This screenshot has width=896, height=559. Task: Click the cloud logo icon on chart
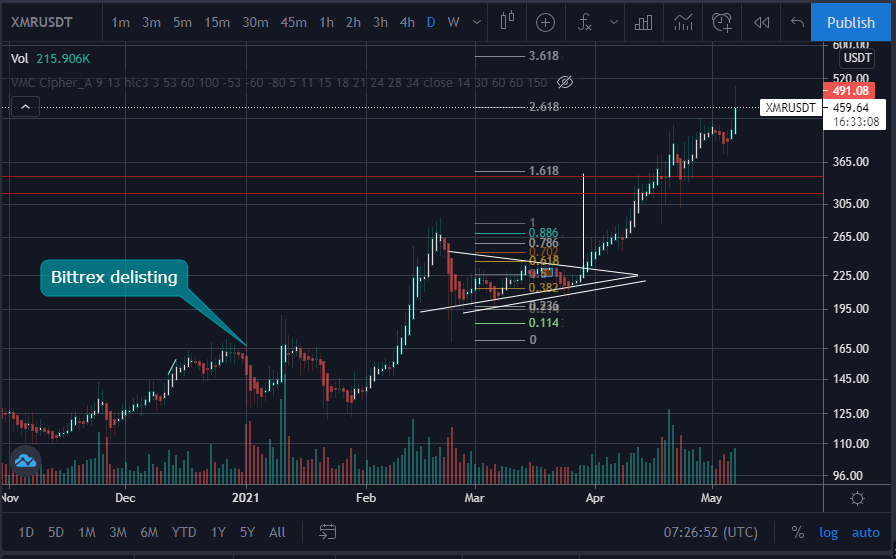26,461
